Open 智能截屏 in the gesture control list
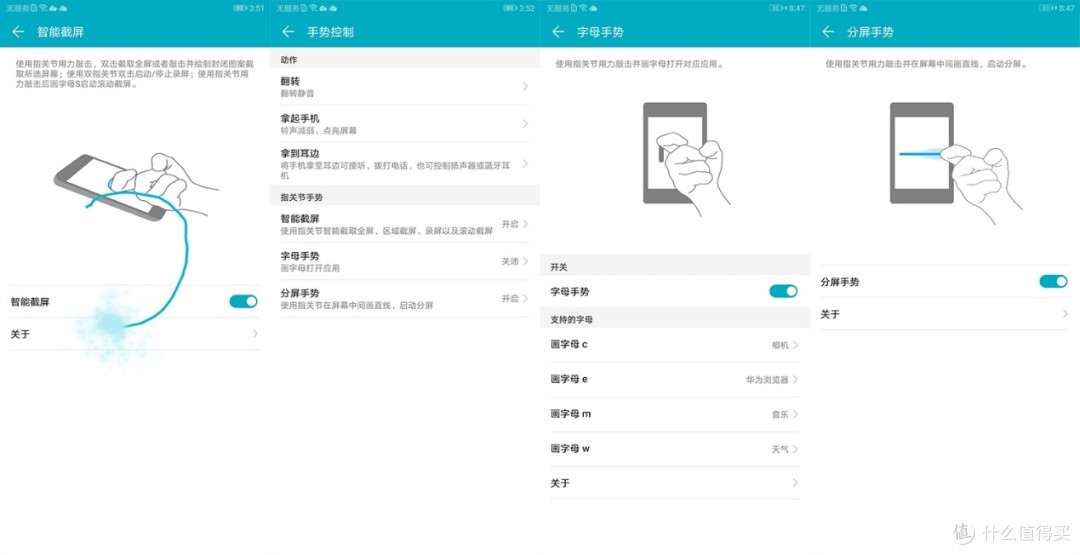Viewport: 1080px width, 555px height. 405,224
